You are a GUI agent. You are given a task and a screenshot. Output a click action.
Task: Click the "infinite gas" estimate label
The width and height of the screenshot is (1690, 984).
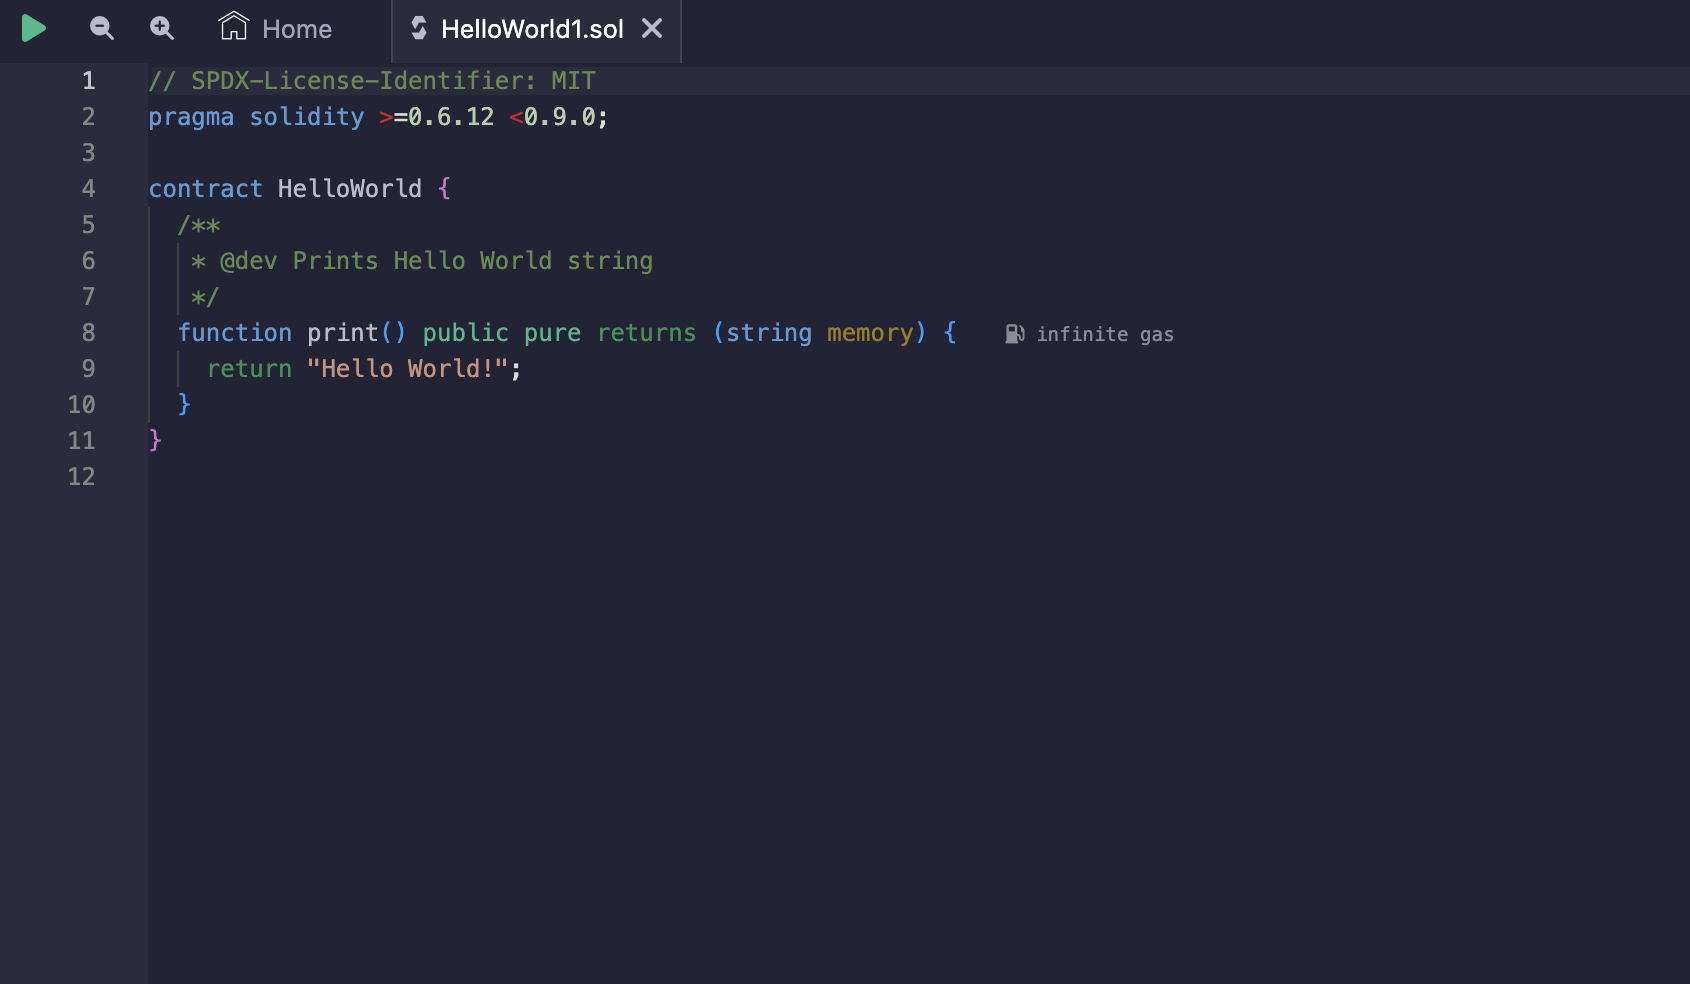click(x=1104, y=334)
